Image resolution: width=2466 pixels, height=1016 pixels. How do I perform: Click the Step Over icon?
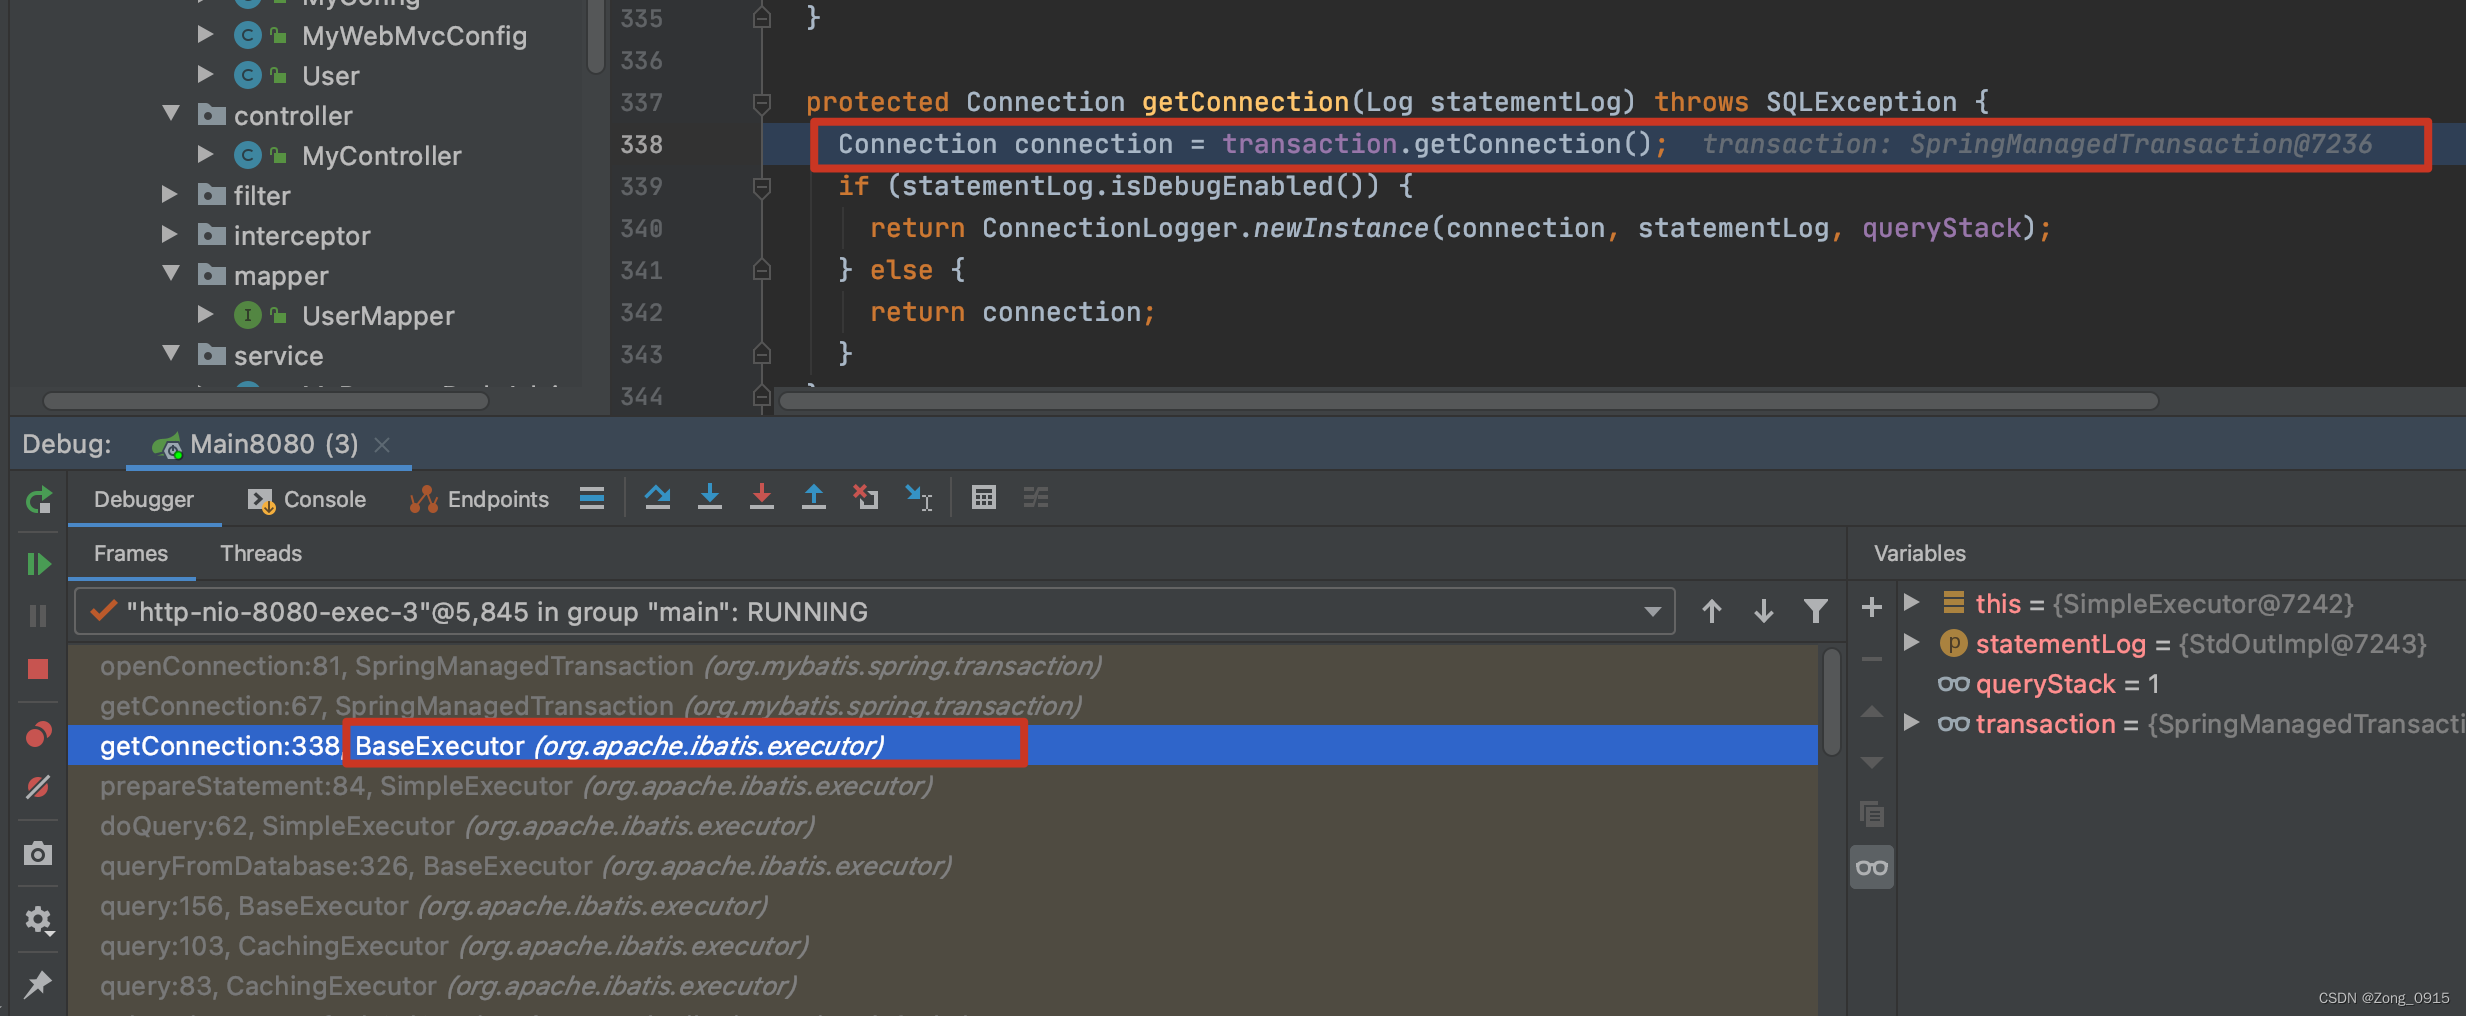pyautogui.click(x=657, y=497)
